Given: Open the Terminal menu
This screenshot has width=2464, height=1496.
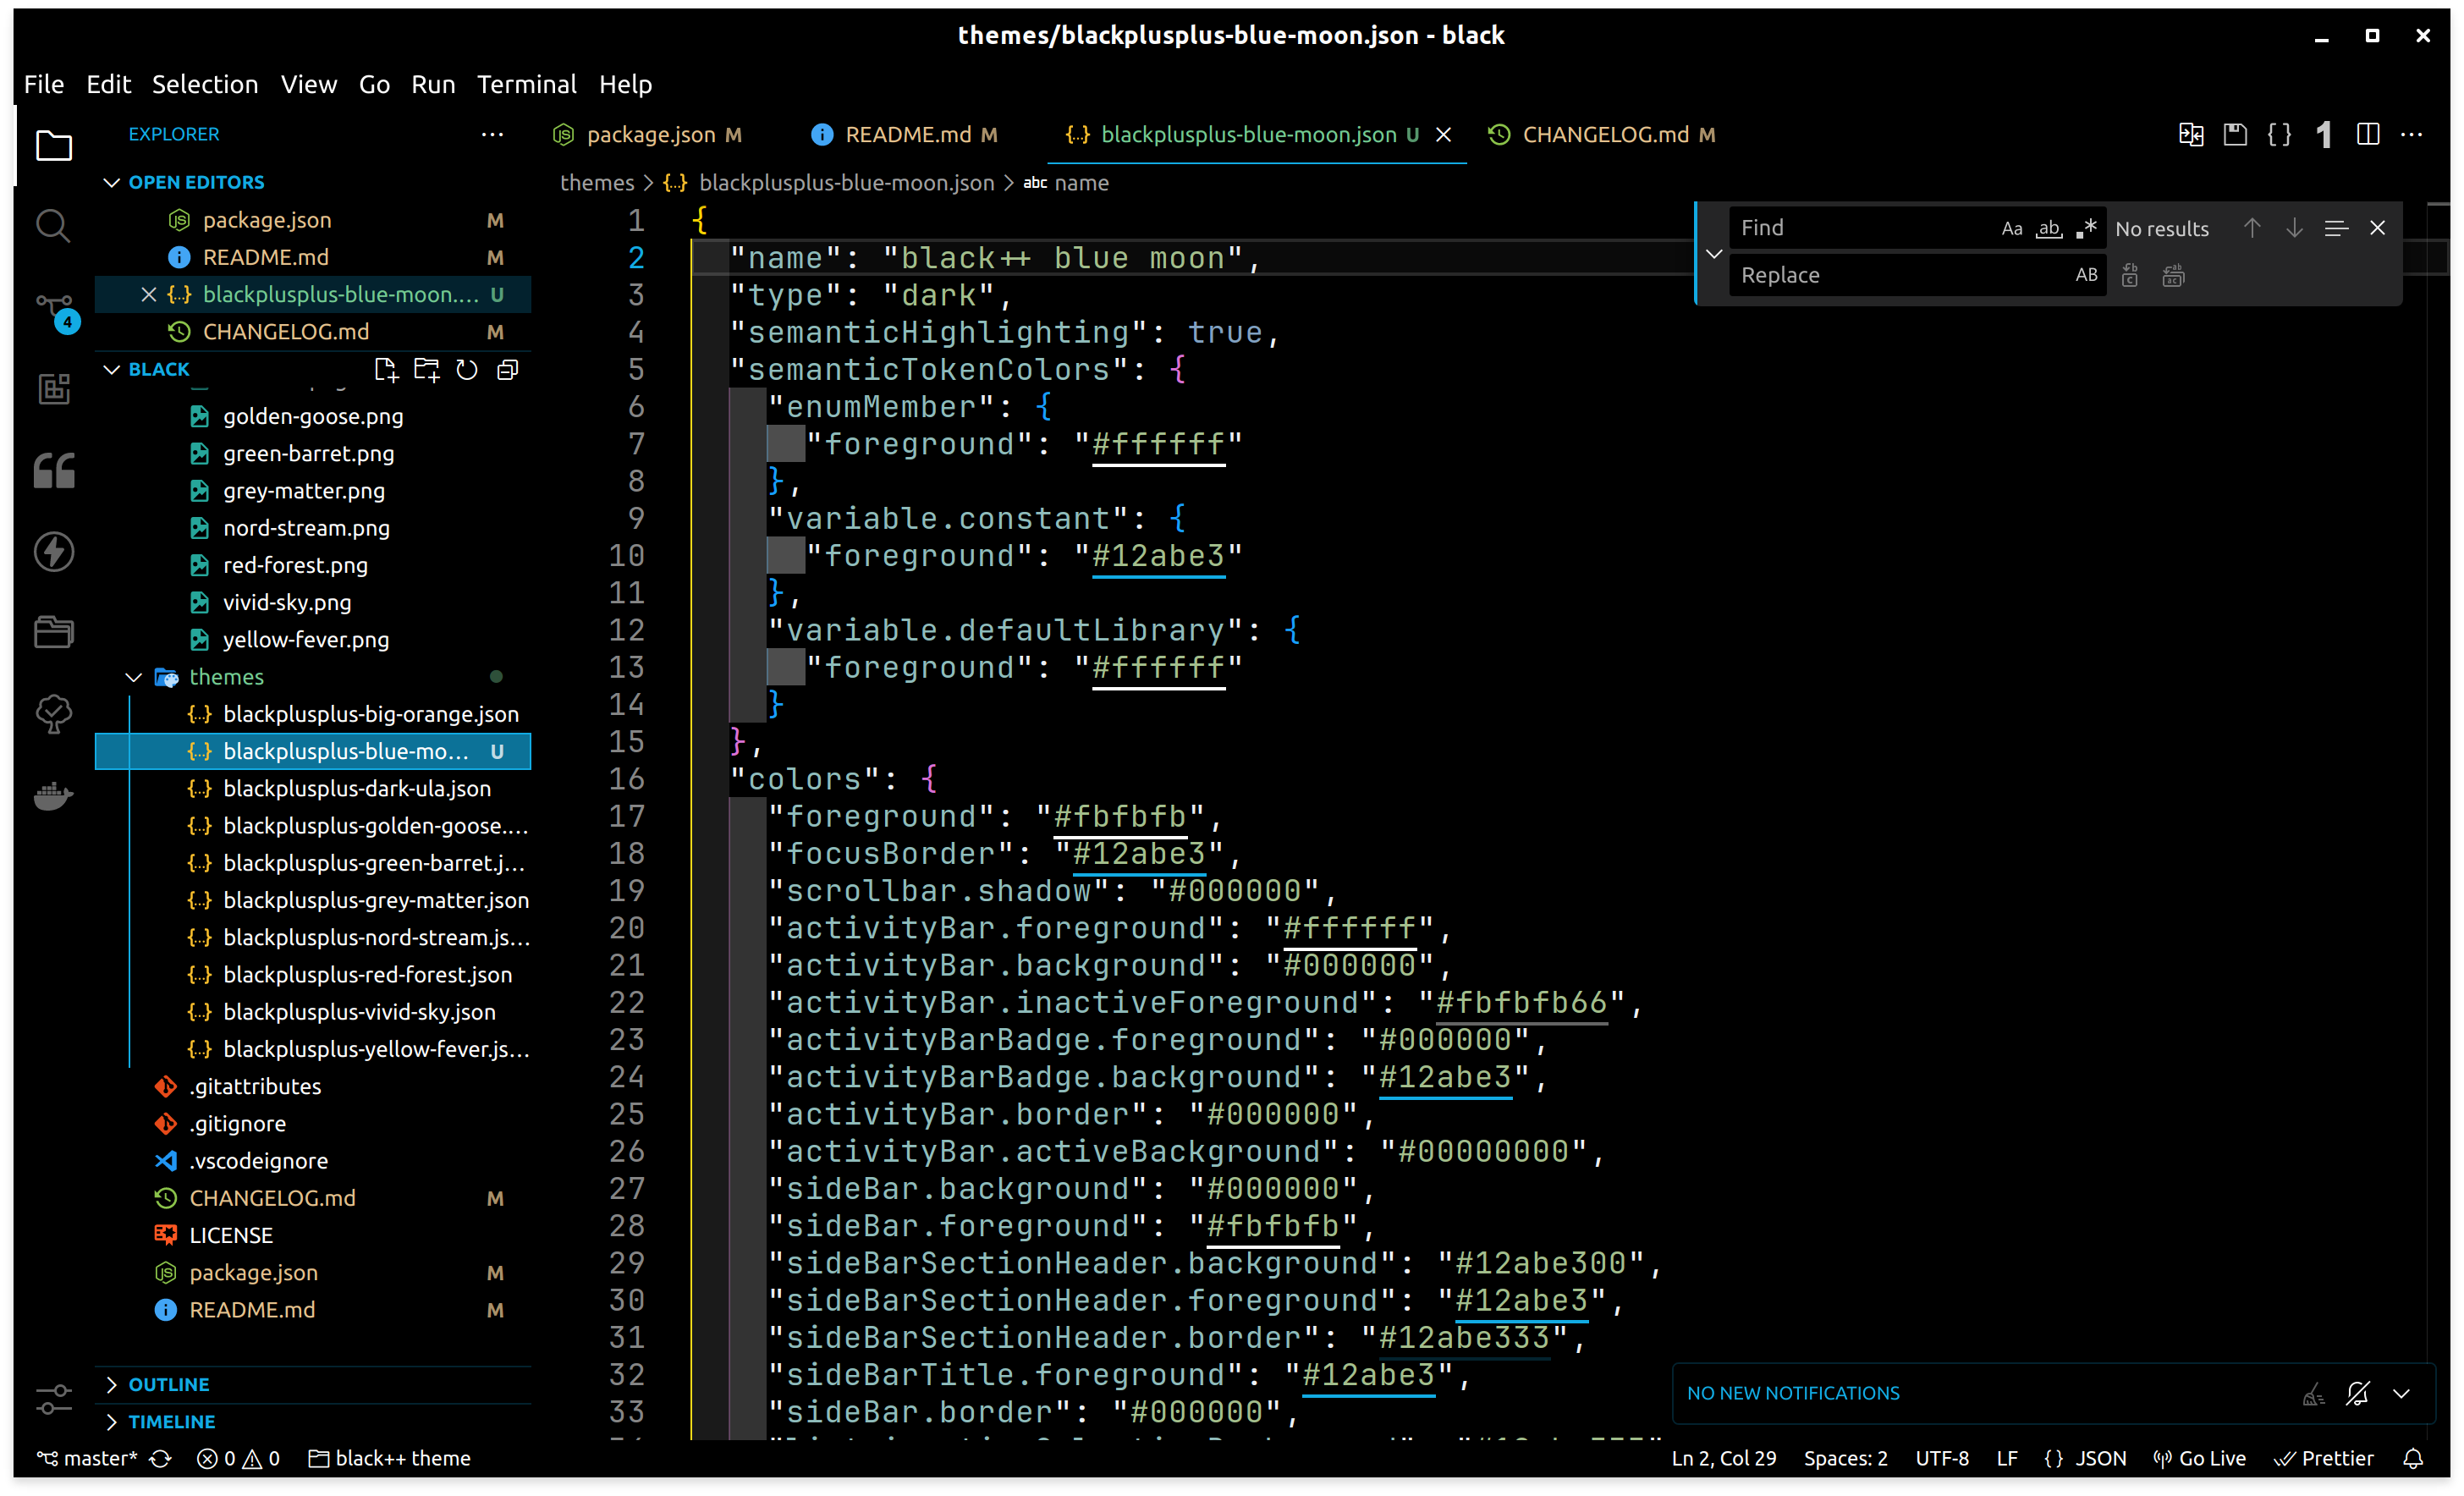Looking at the screenshot, I should 526,84.
